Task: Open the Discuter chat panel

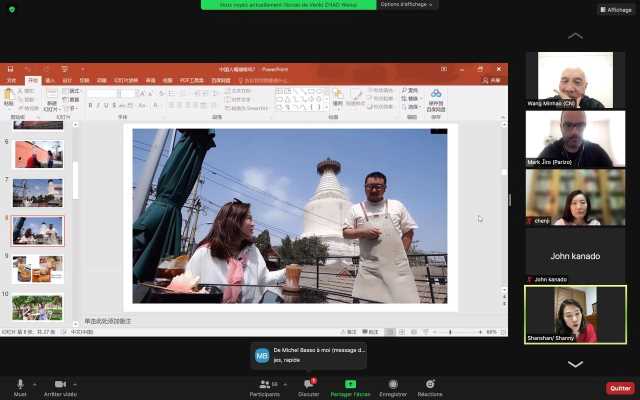Action: pos(308,385)
